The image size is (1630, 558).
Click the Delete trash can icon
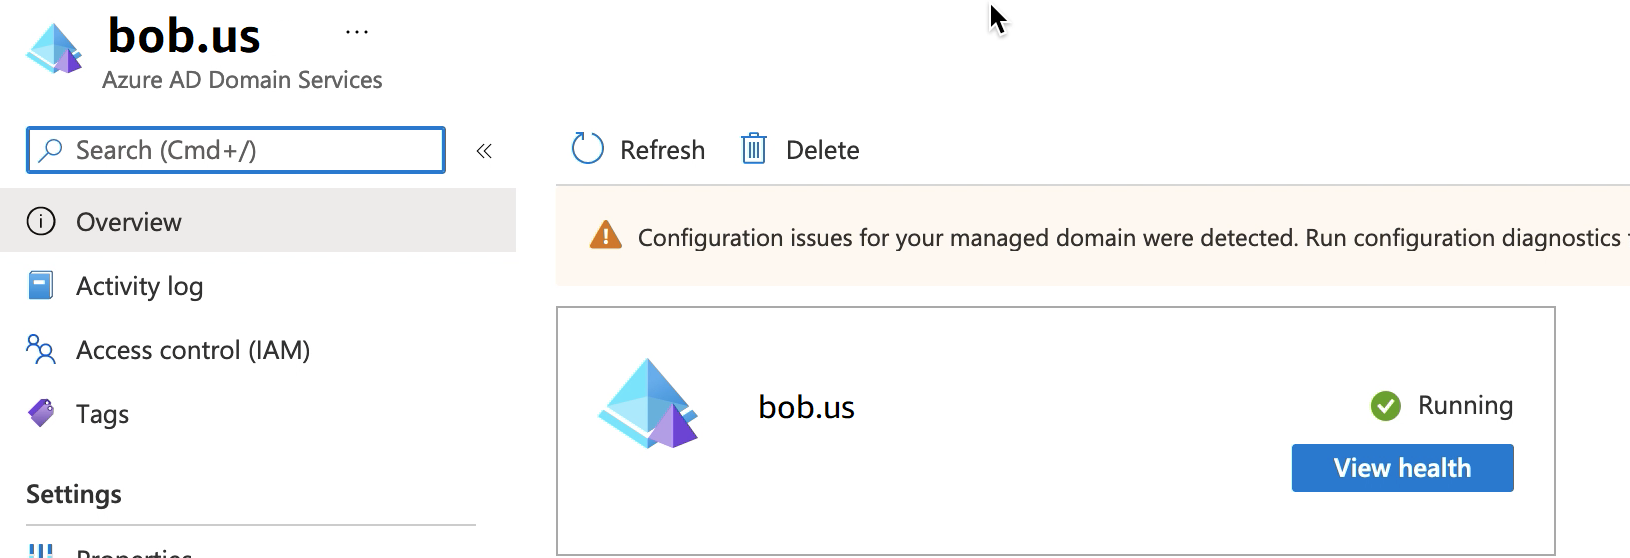coord(753,149)
